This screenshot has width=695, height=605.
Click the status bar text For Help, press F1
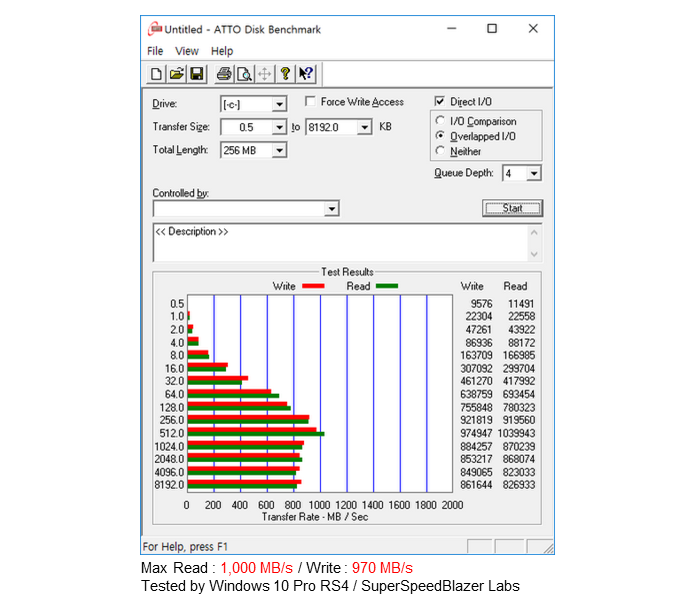[x=185, y=547]
